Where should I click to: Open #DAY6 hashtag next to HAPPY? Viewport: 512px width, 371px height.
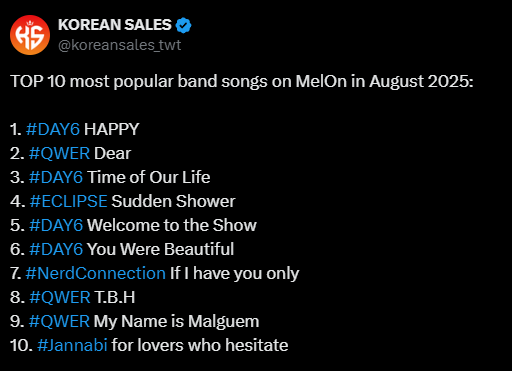click(x=53, y=129)
